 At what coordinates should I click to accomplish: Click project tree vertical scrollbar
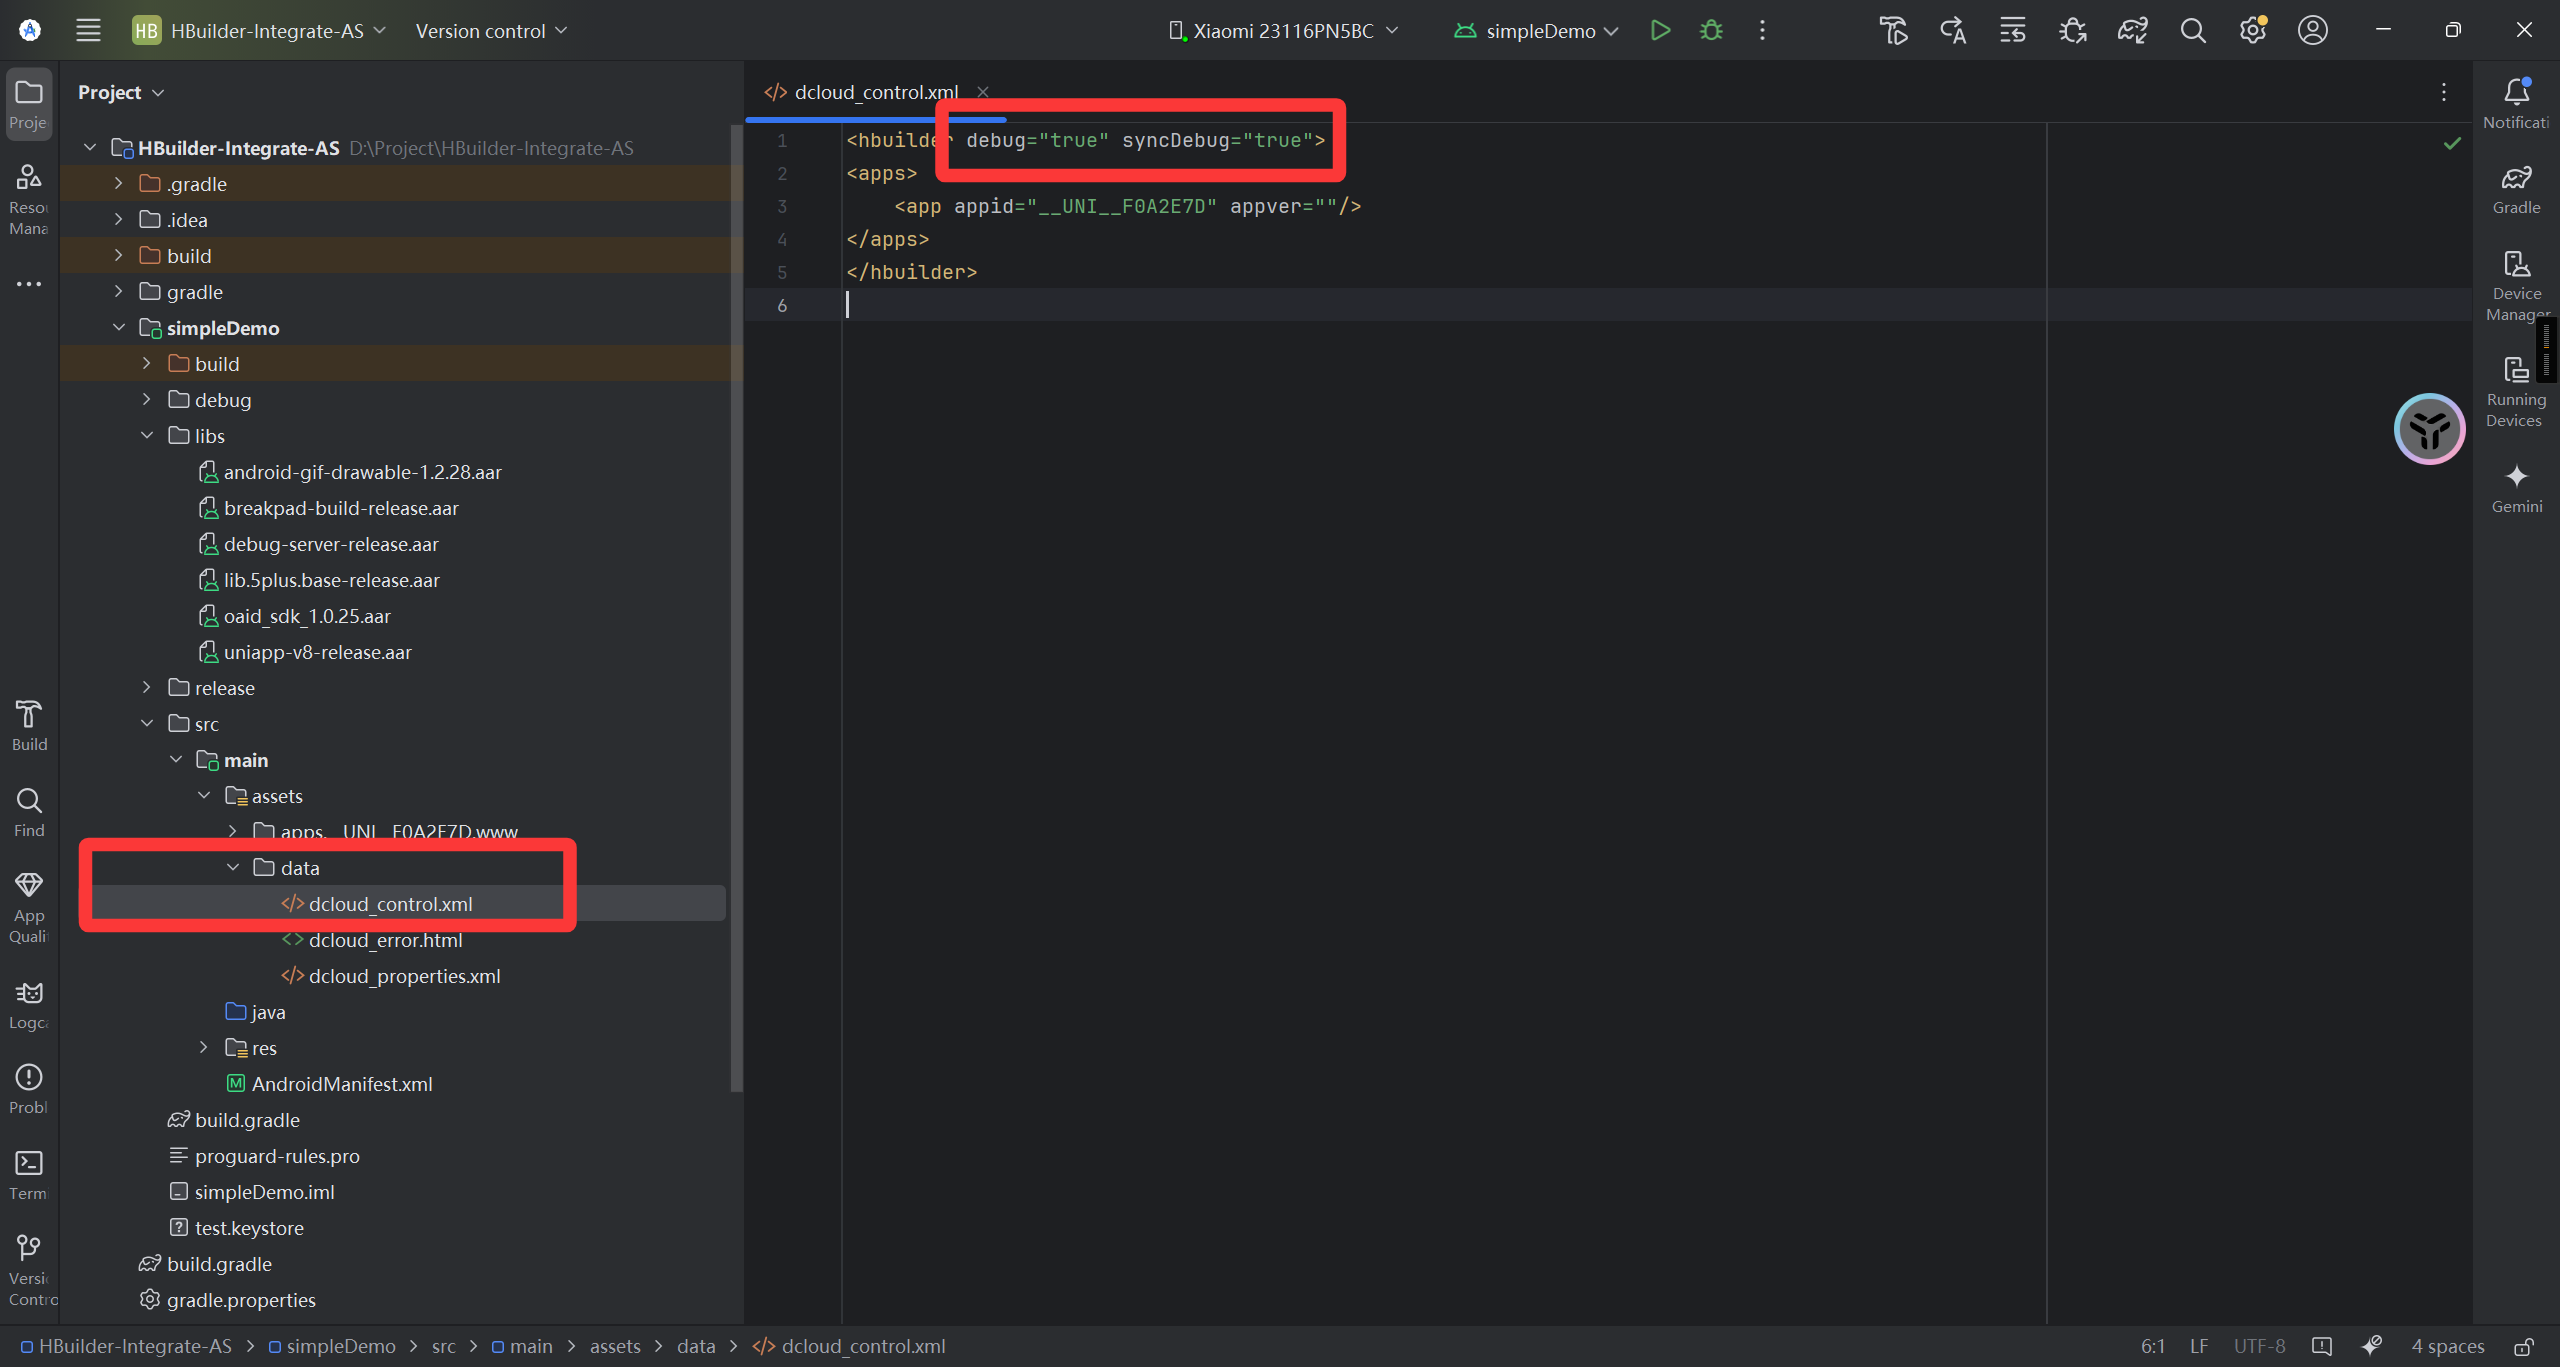pos(736,608)
